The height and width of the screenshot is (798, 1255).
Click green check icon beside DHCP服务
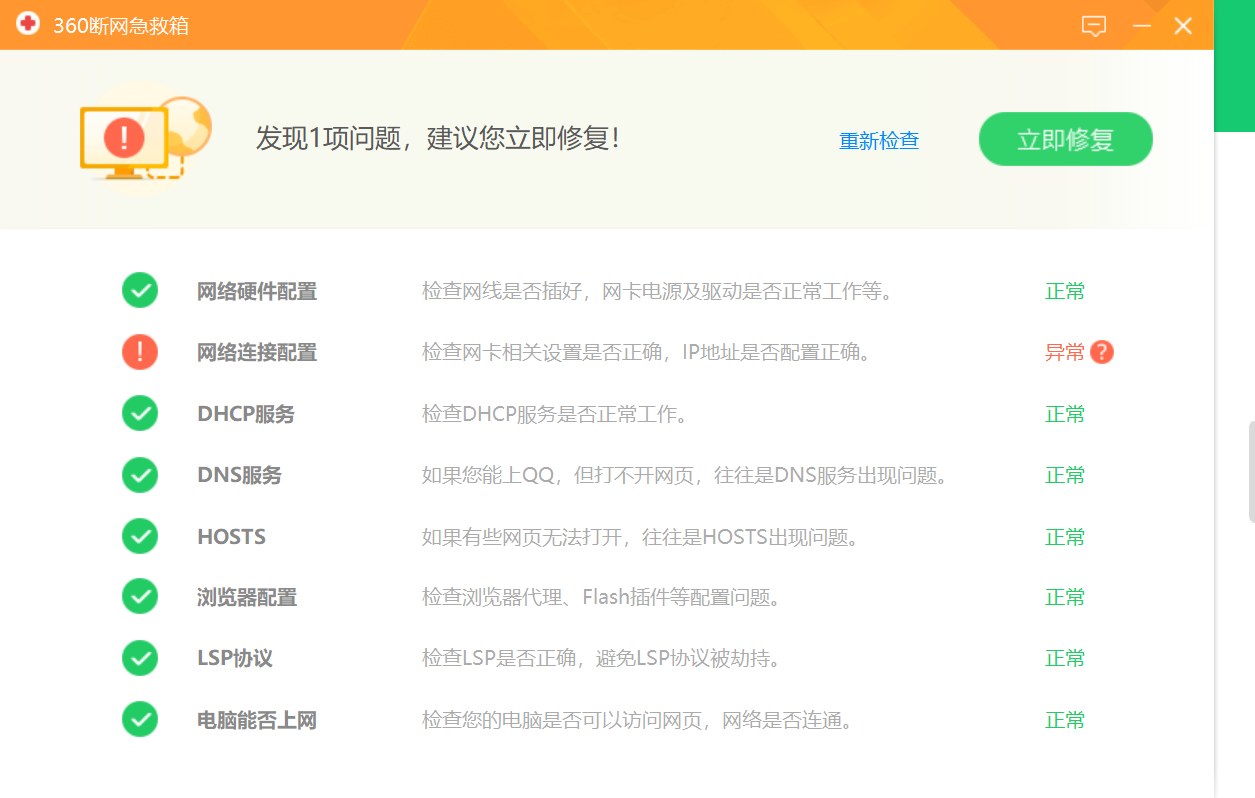[x=140, y=414]
